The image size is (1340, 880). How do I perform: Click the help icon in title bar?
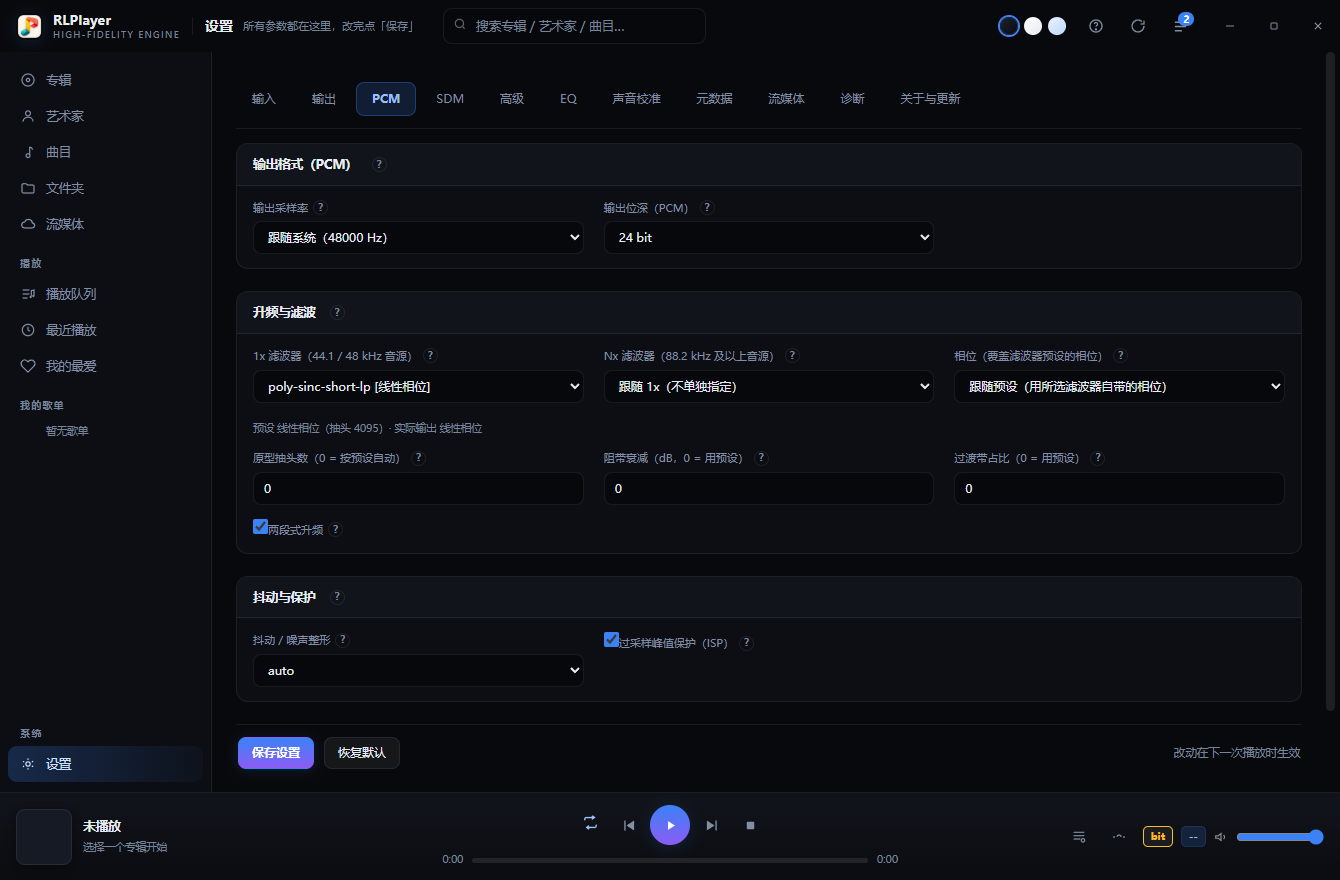(1096, 26)
